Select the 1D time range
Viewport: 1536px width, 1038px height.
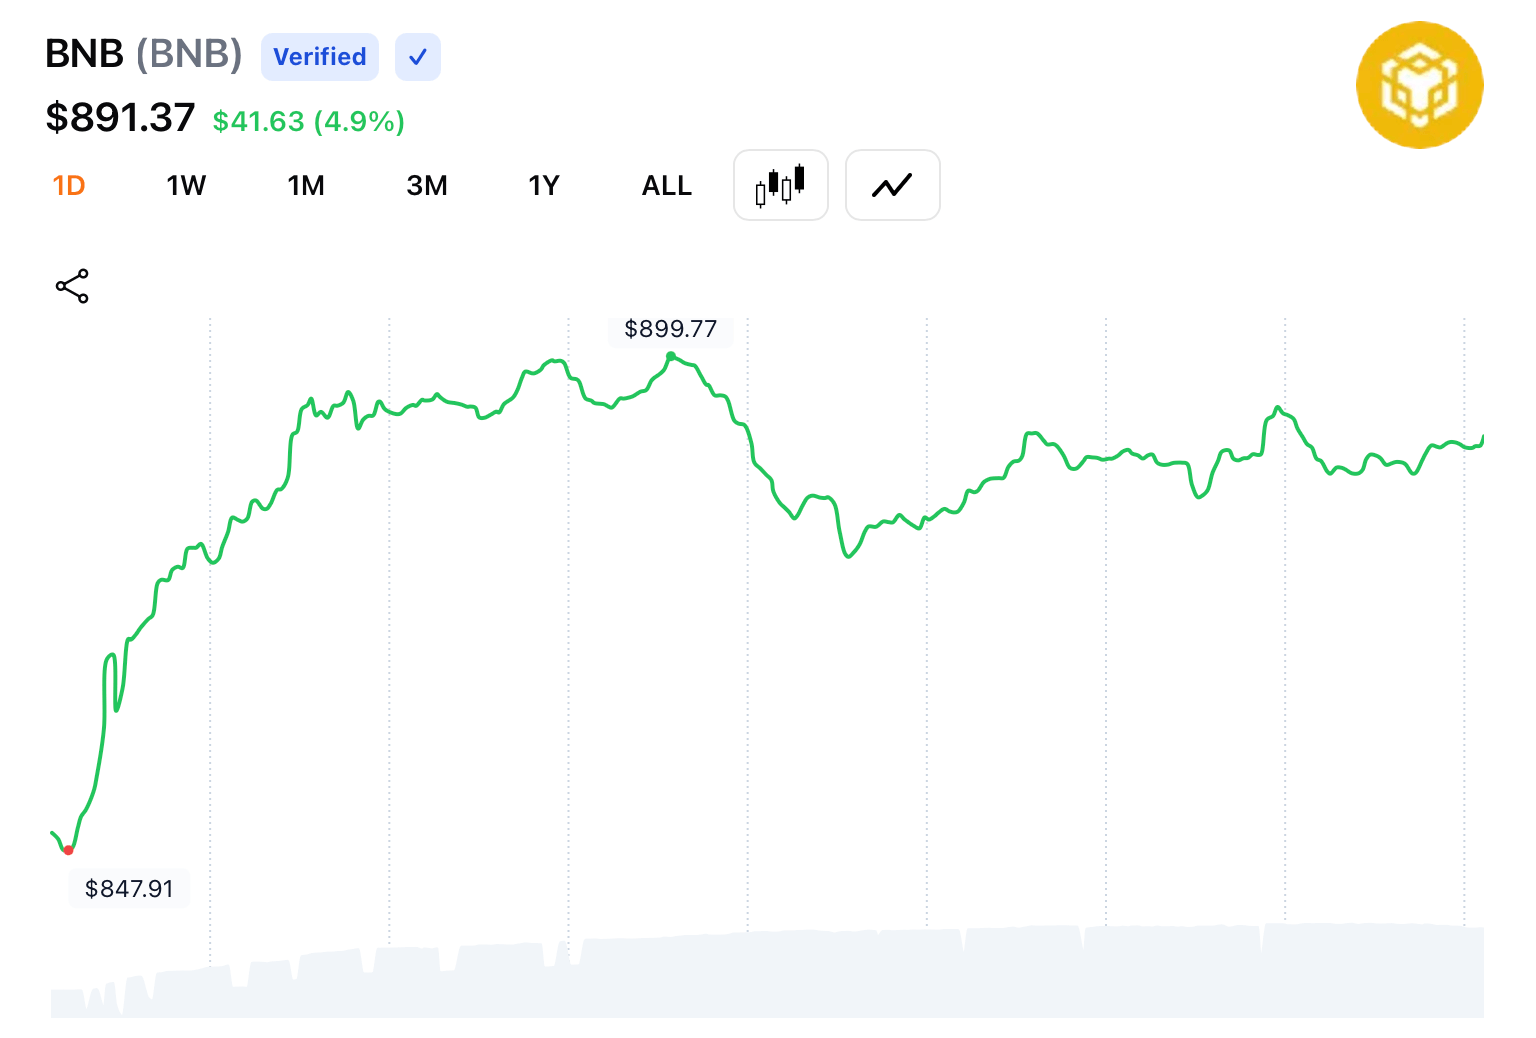(69, 186)
